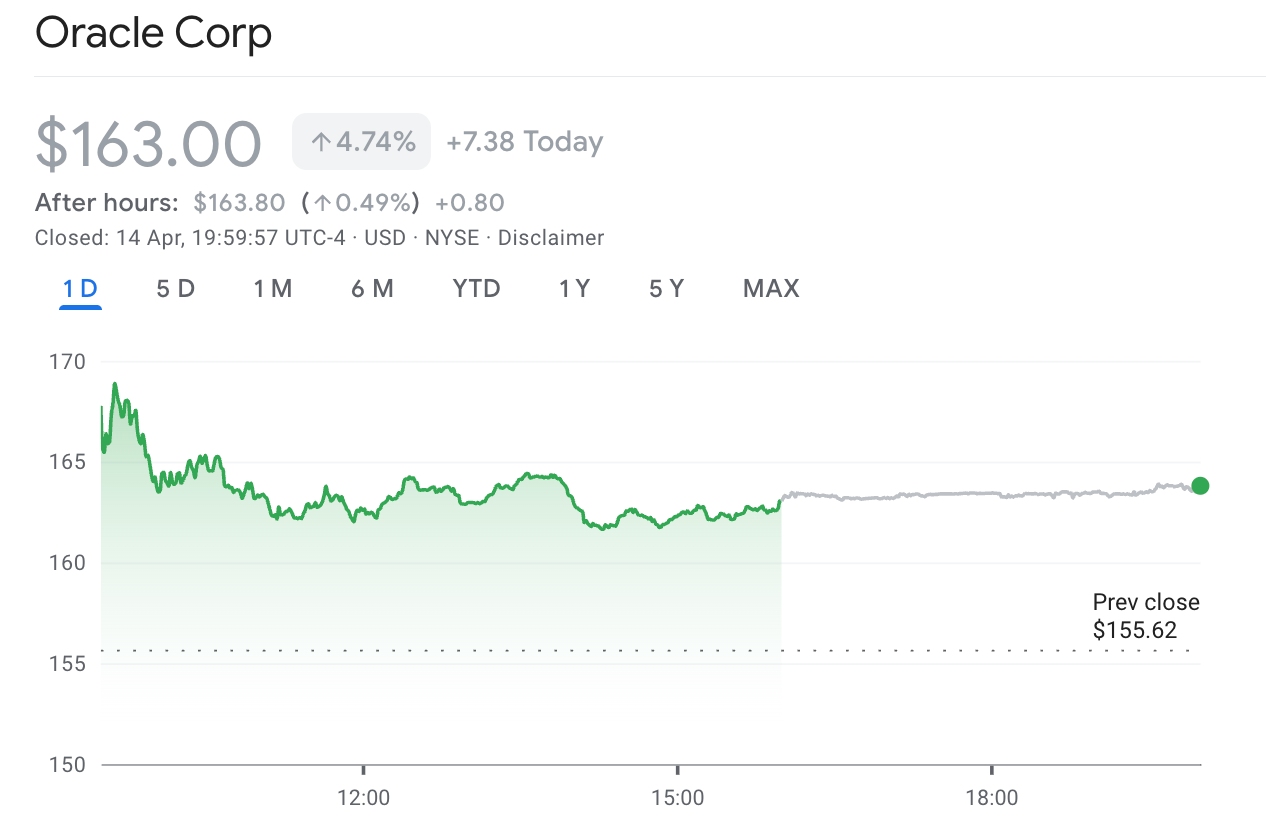This screenshot has width=1266, height=834.
Task: Select the YTD range tab
Action: click(476, 289)
